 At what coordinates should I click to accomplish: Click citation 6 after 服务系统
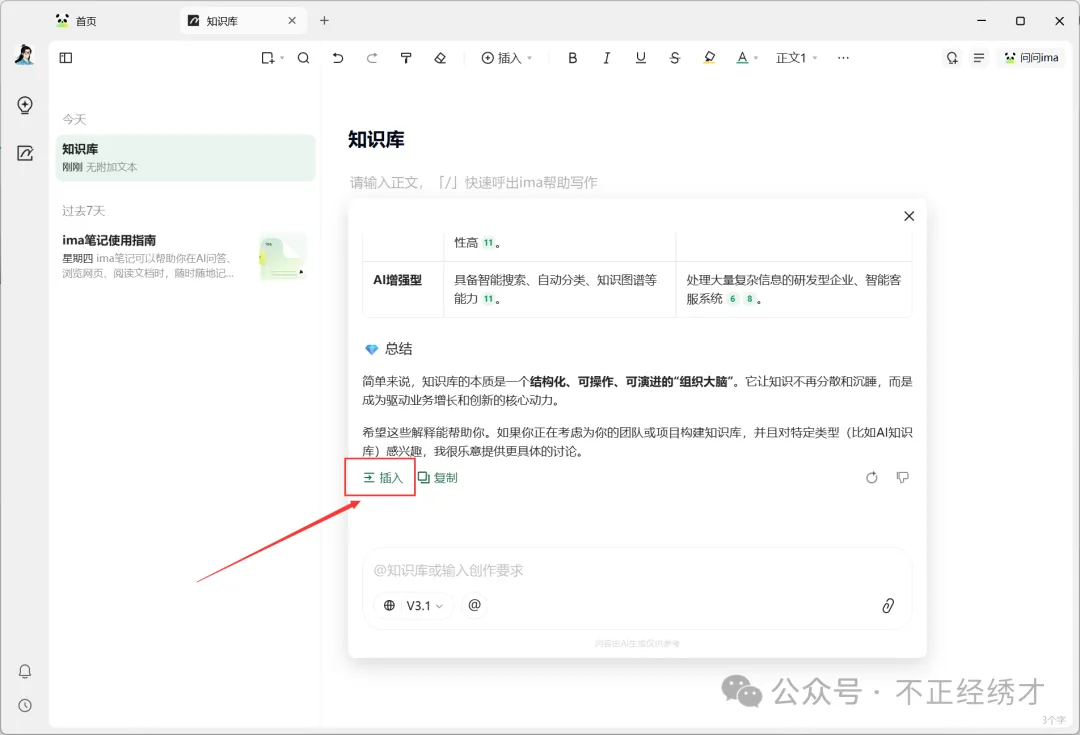732,299
